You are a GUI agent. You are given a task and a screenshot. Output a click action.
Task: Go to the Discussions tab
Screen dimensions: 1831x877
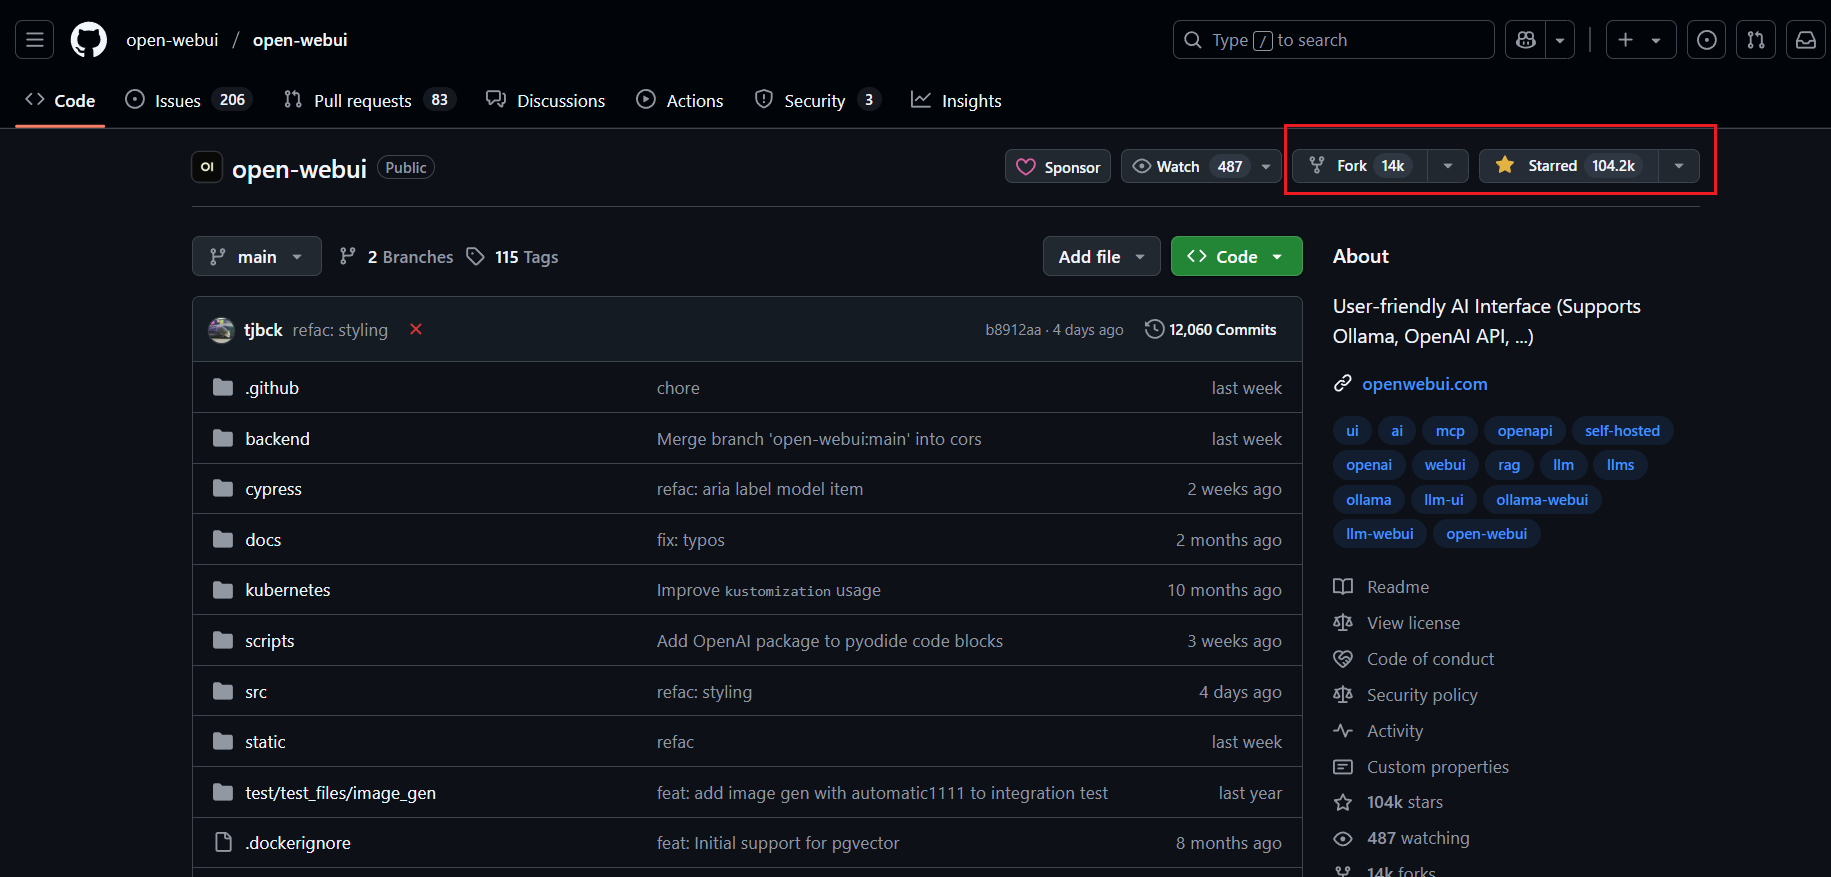point(546,100)
